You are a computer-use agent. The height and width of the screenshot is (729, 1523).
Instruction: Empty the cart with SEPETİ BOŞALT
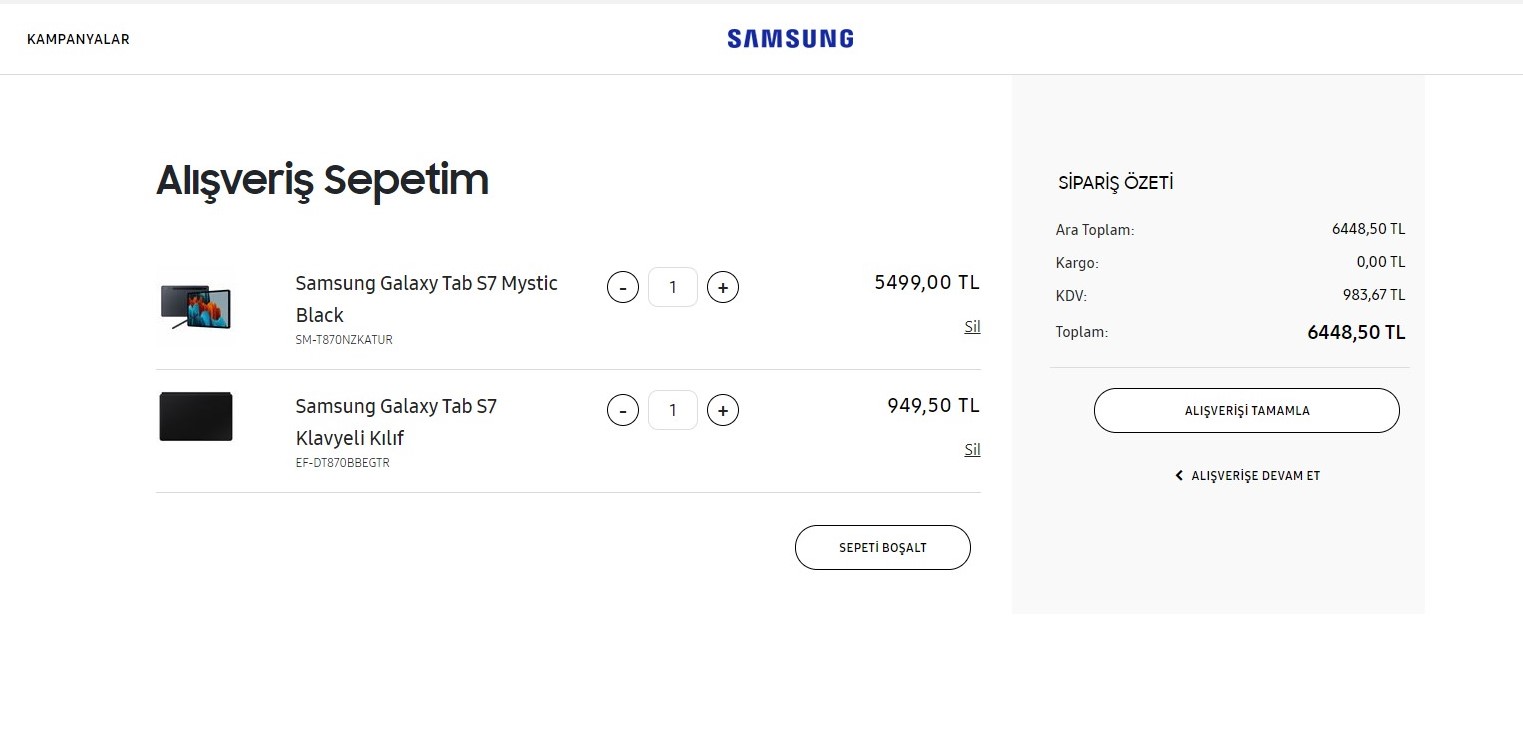coord(883,548)
